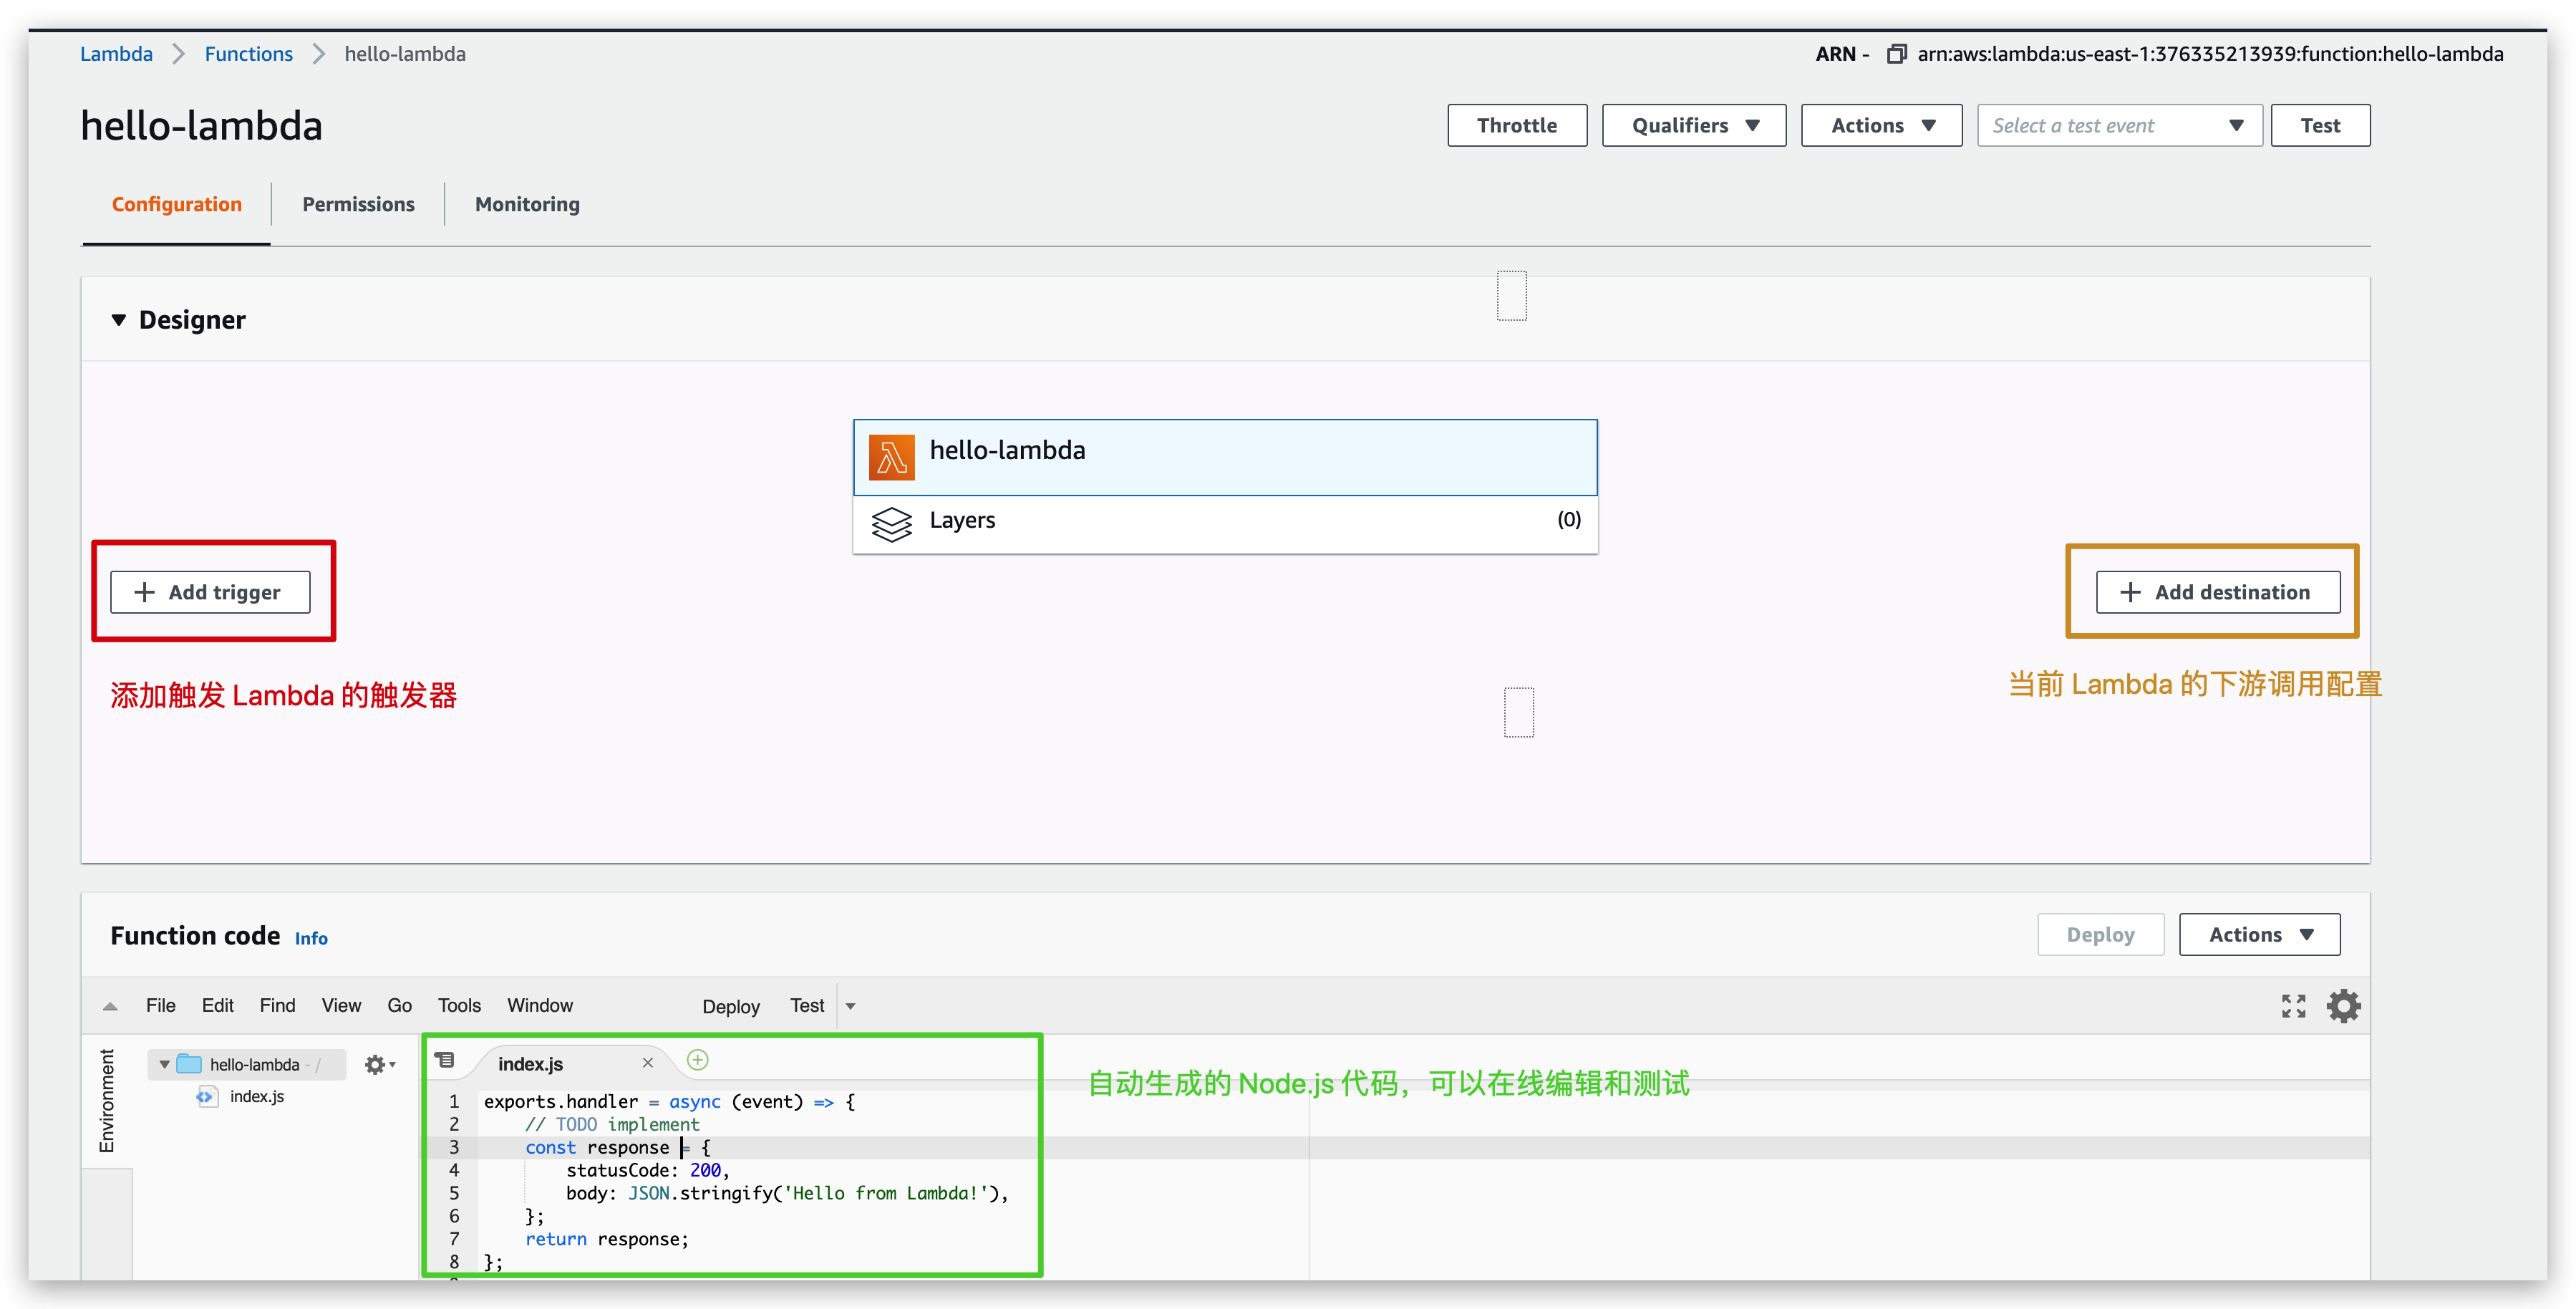The height and width of the screenshot is (1309, 2576).
Task: Click the 'return response;' code line
Action: coord(607,1239)
